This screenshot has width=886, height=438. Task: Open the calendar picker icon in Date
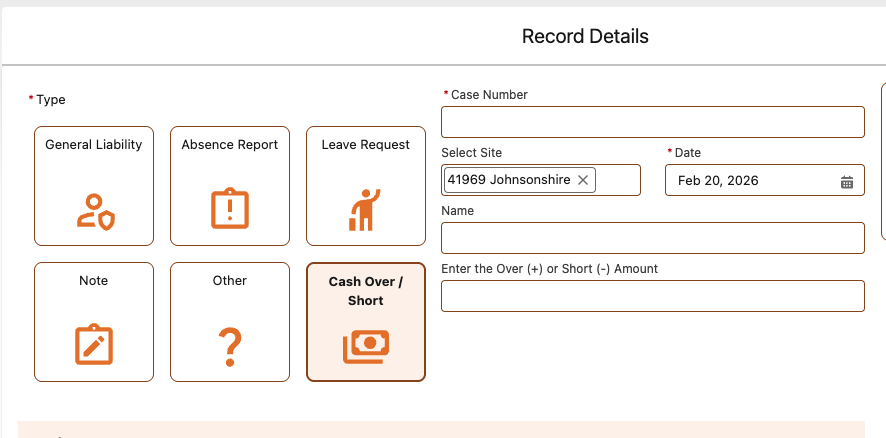[847, 181]
